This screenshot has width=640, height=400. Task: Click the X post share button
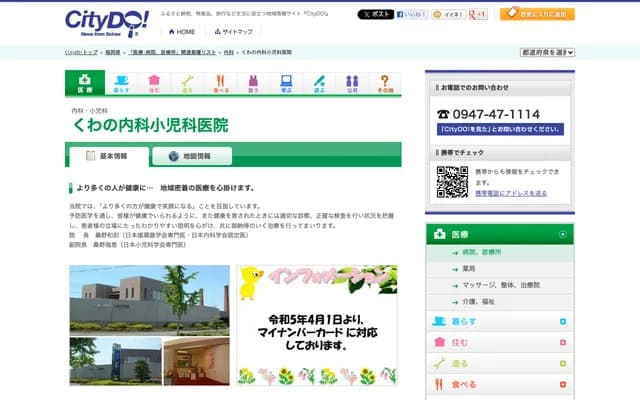point(376,14)
